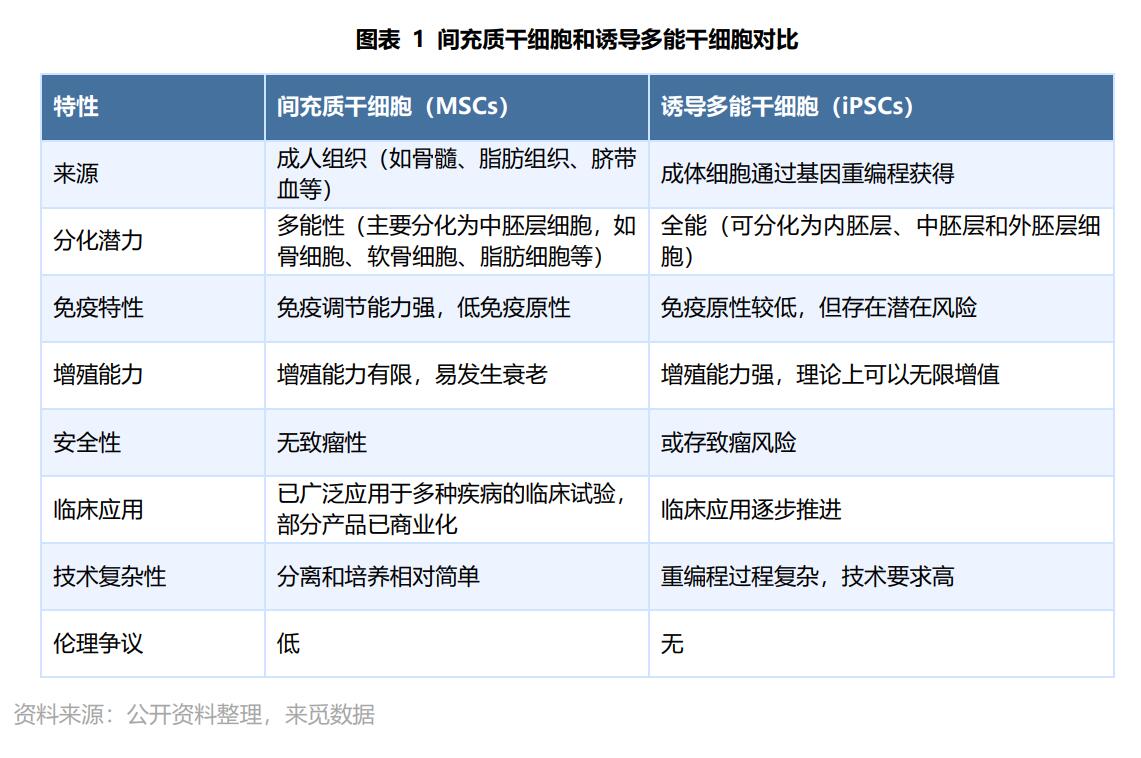Click the 临床应用 row label
Screen dimensions: 1141x758
tap(98, 509)
